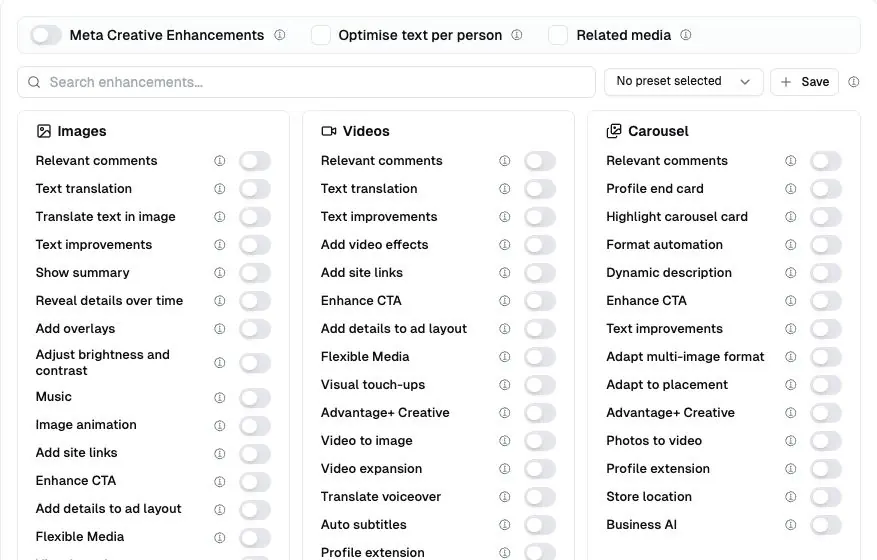Turn on Carousel Profile extension toggle

point(826,469)
